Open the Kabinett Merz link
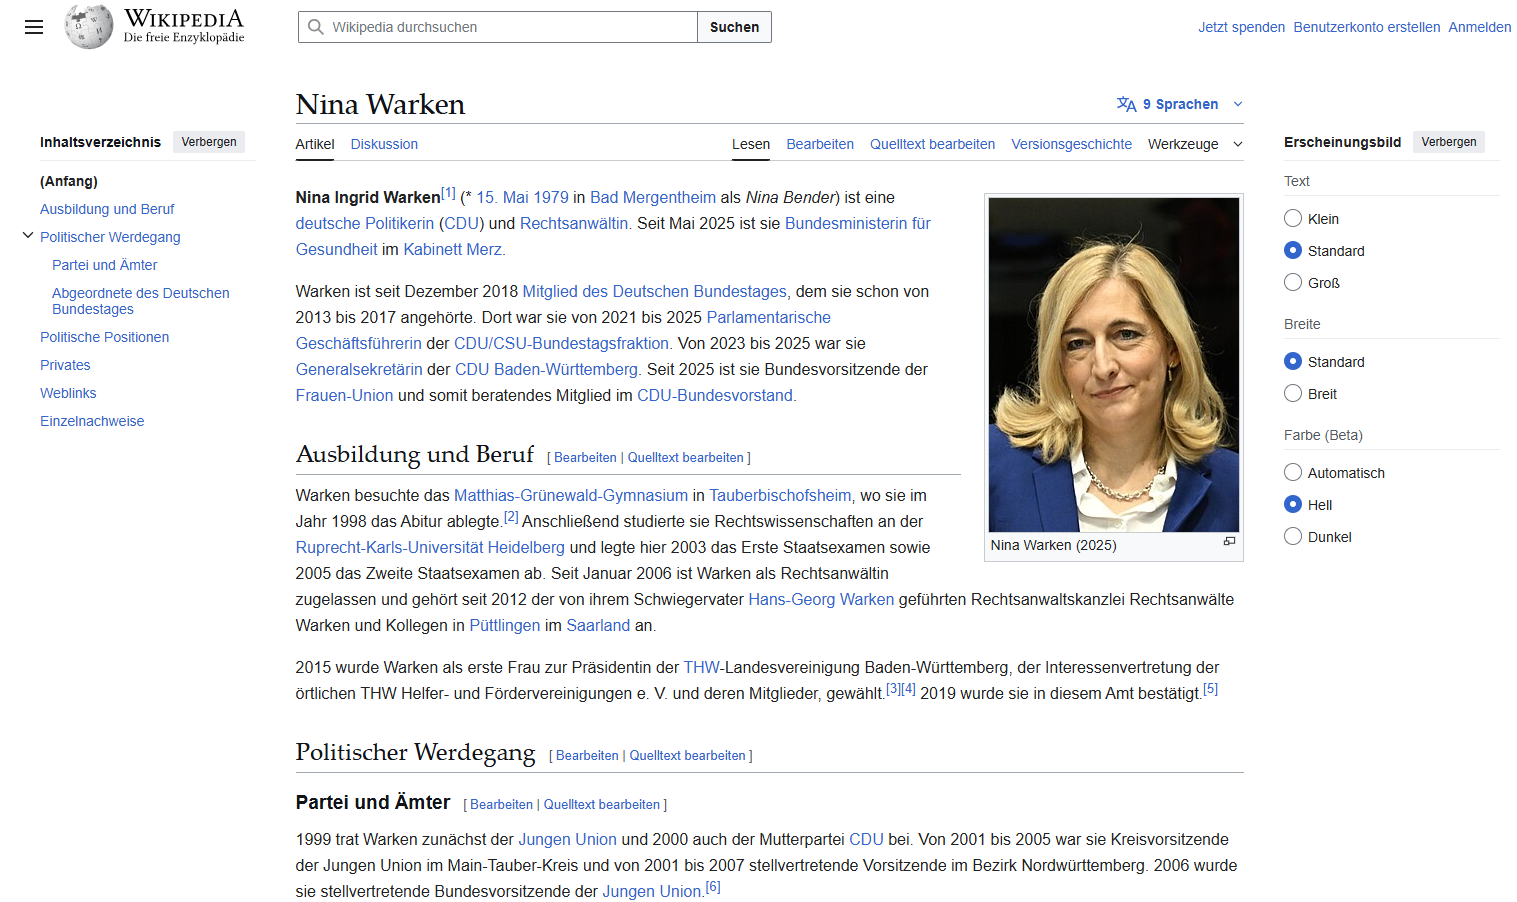Viewport: 1517px width, 902px height. pyautogui.click(x=454, y=249)
